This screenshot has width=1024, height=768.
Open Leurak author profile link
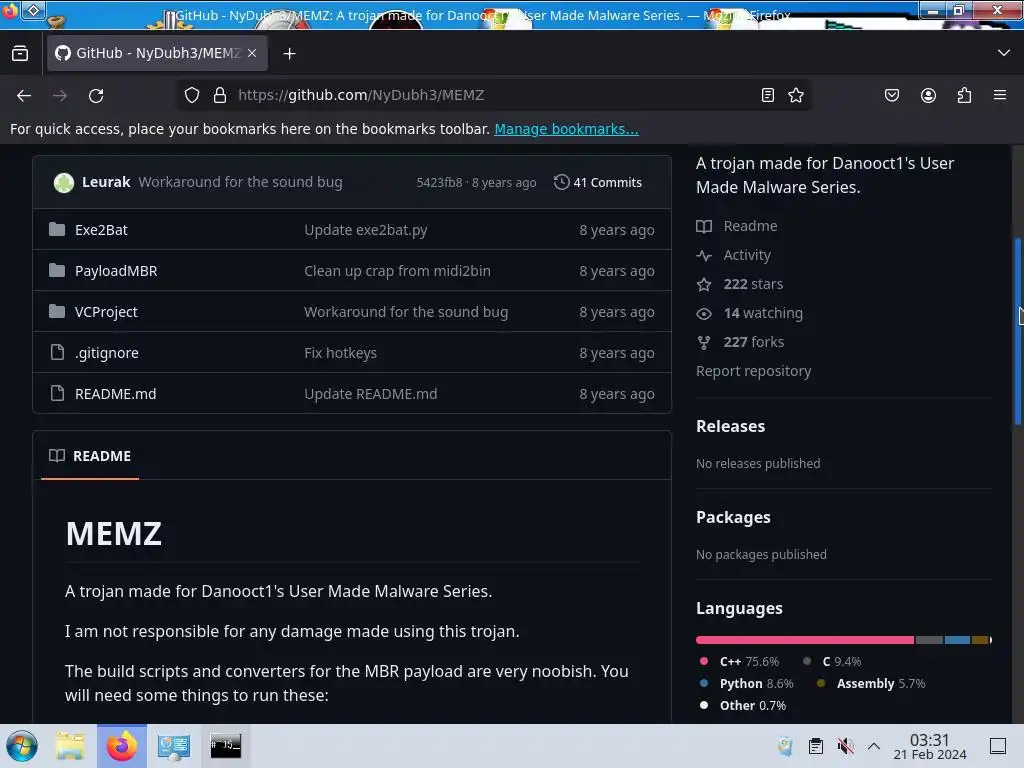coord(106,182)
